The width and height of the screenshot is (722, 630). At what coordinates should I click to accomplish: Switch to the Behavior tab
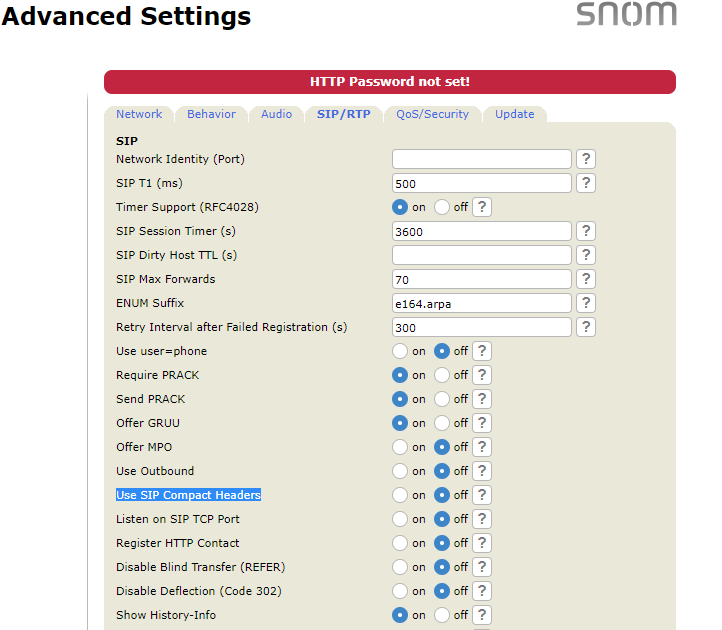[x=211, y=114]
